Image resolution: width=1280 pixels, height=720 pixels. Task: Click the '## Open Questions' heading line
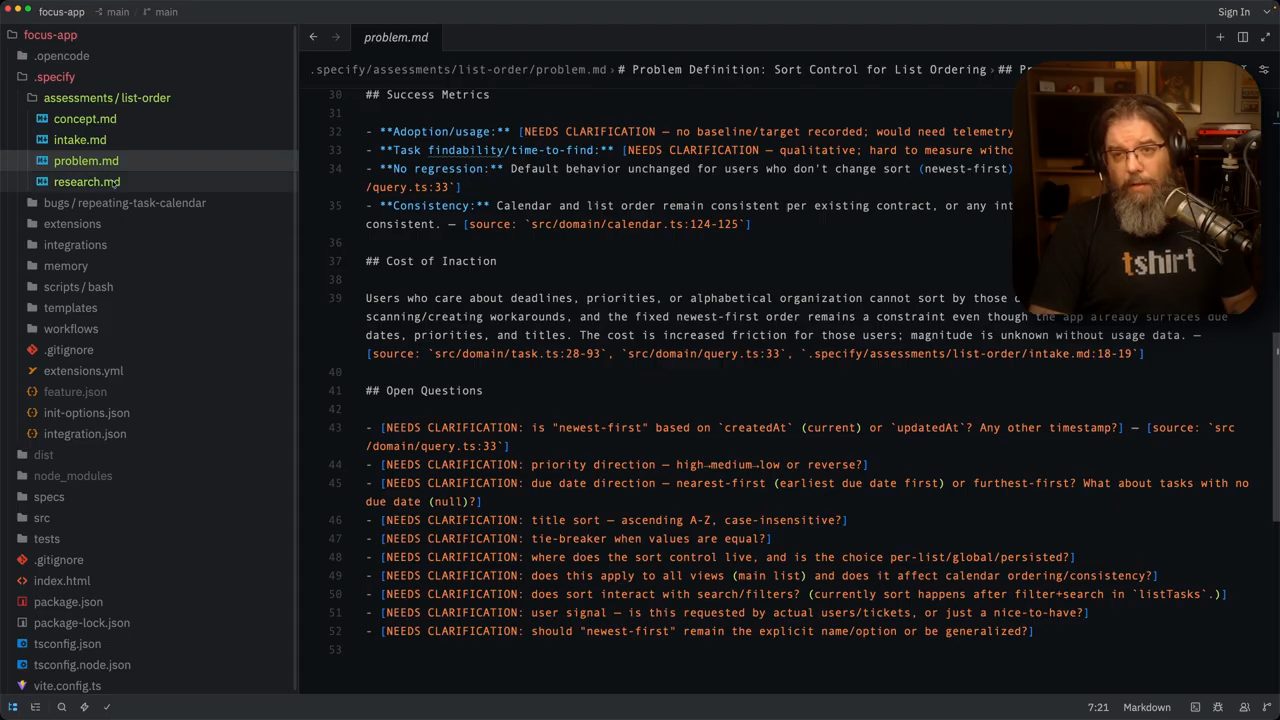pyautogui.click(x=424, y=391)
